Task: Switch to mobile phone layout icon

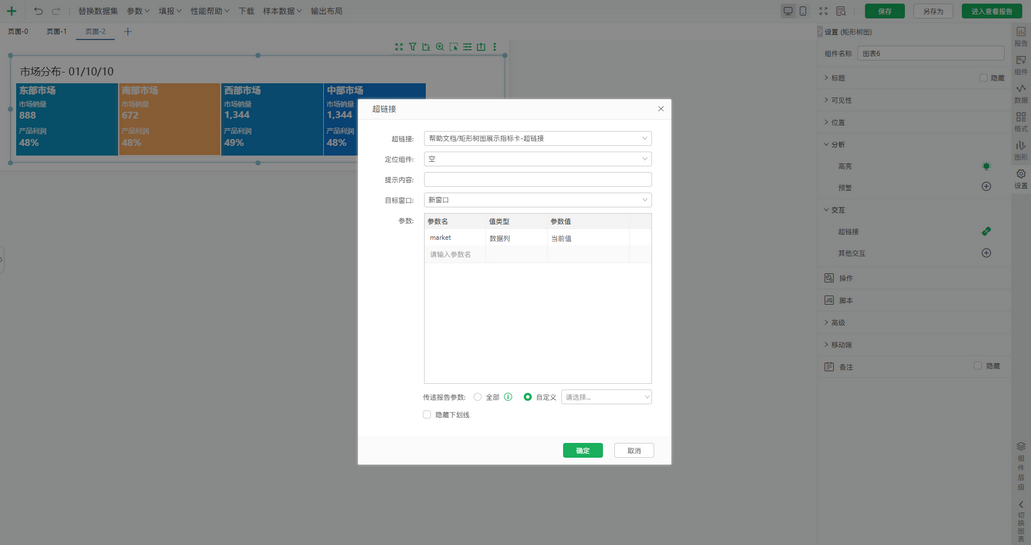Action: pos(803,11)
